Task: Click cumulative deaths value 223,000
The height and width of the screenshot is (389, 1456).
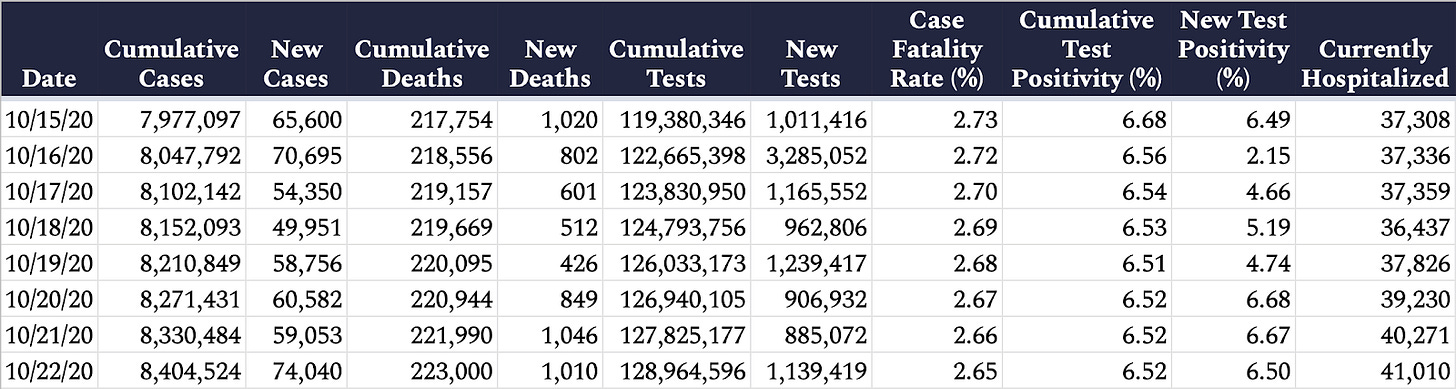Action: [453, 370]
